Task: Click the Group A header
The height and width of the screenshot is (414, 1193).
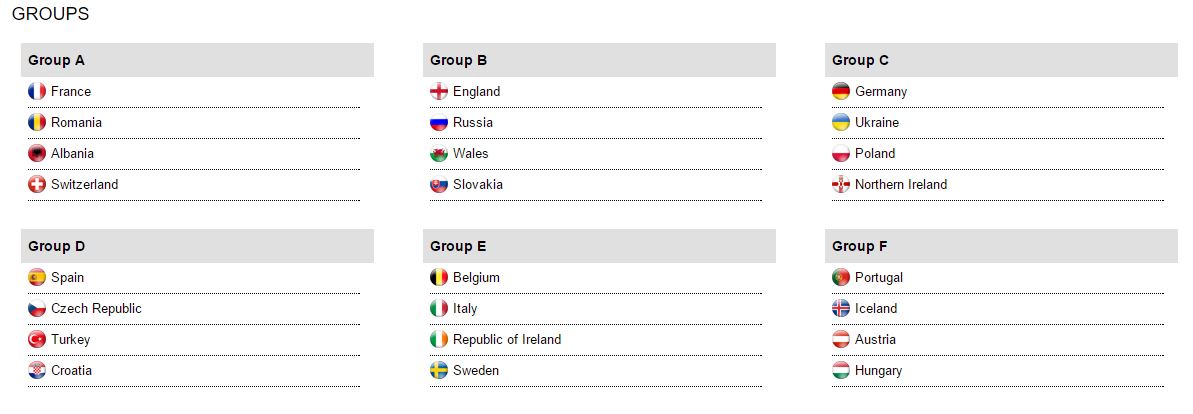Action: (57, 60)
